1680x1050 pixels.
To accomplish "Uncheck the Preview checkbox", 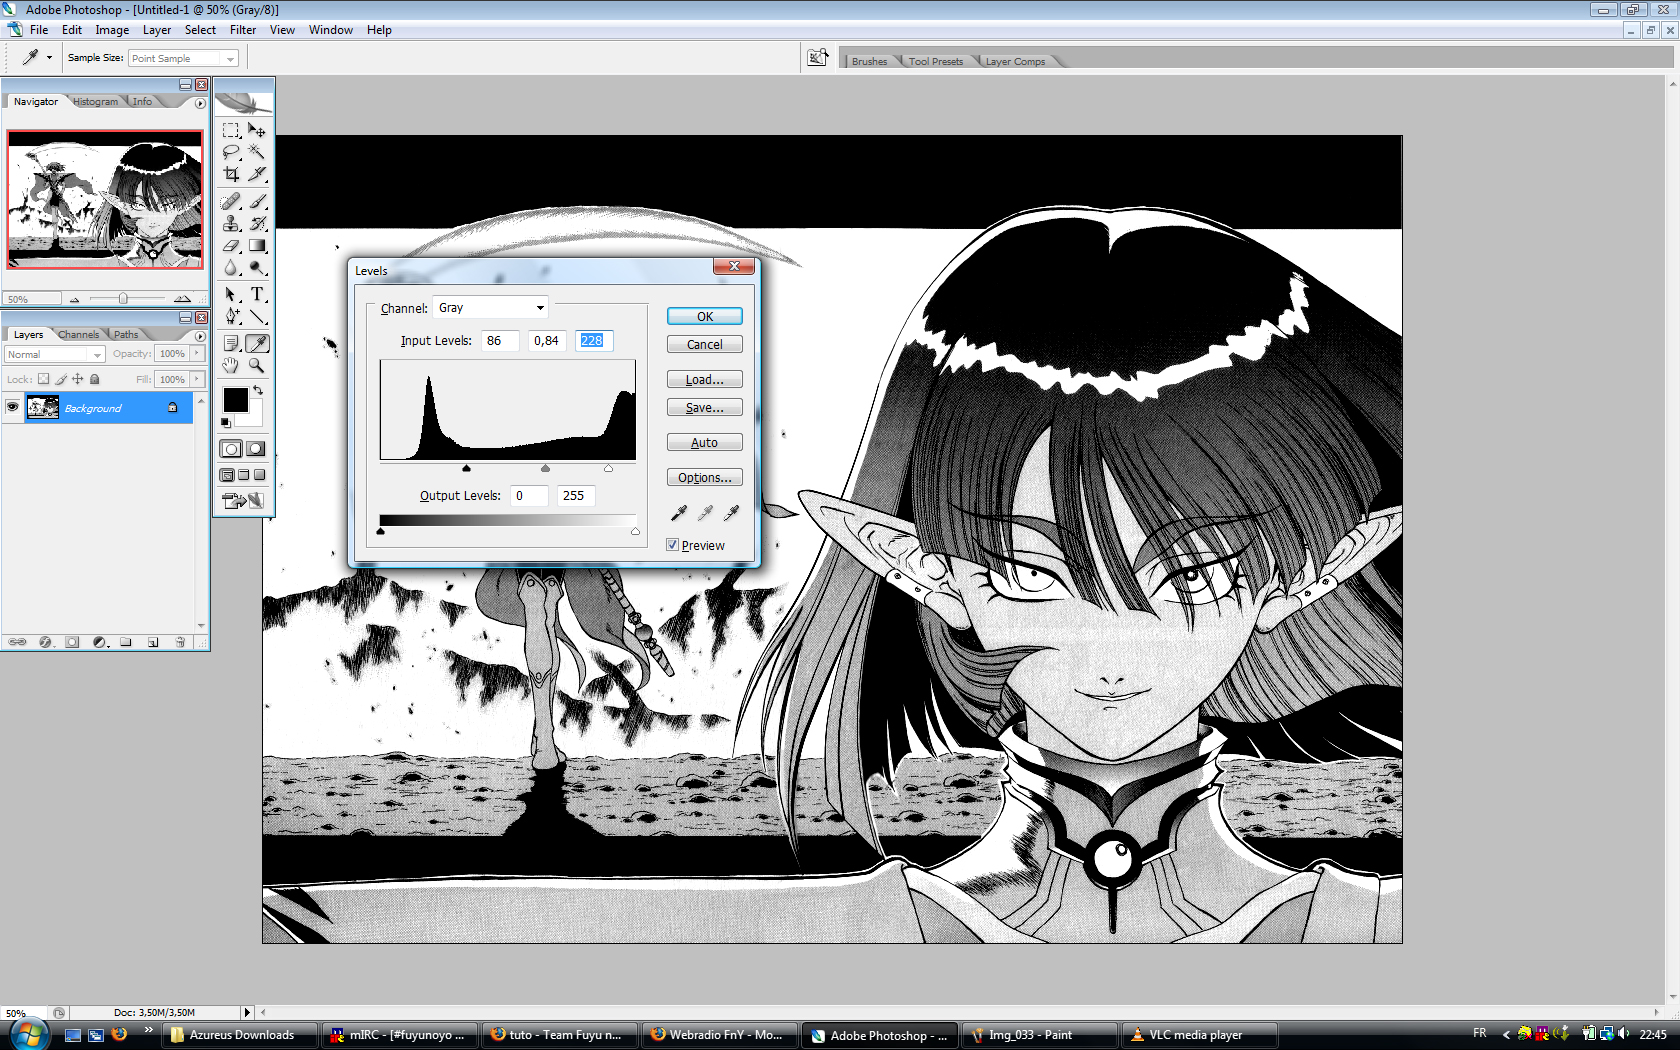I will click(x=673, y=545).
